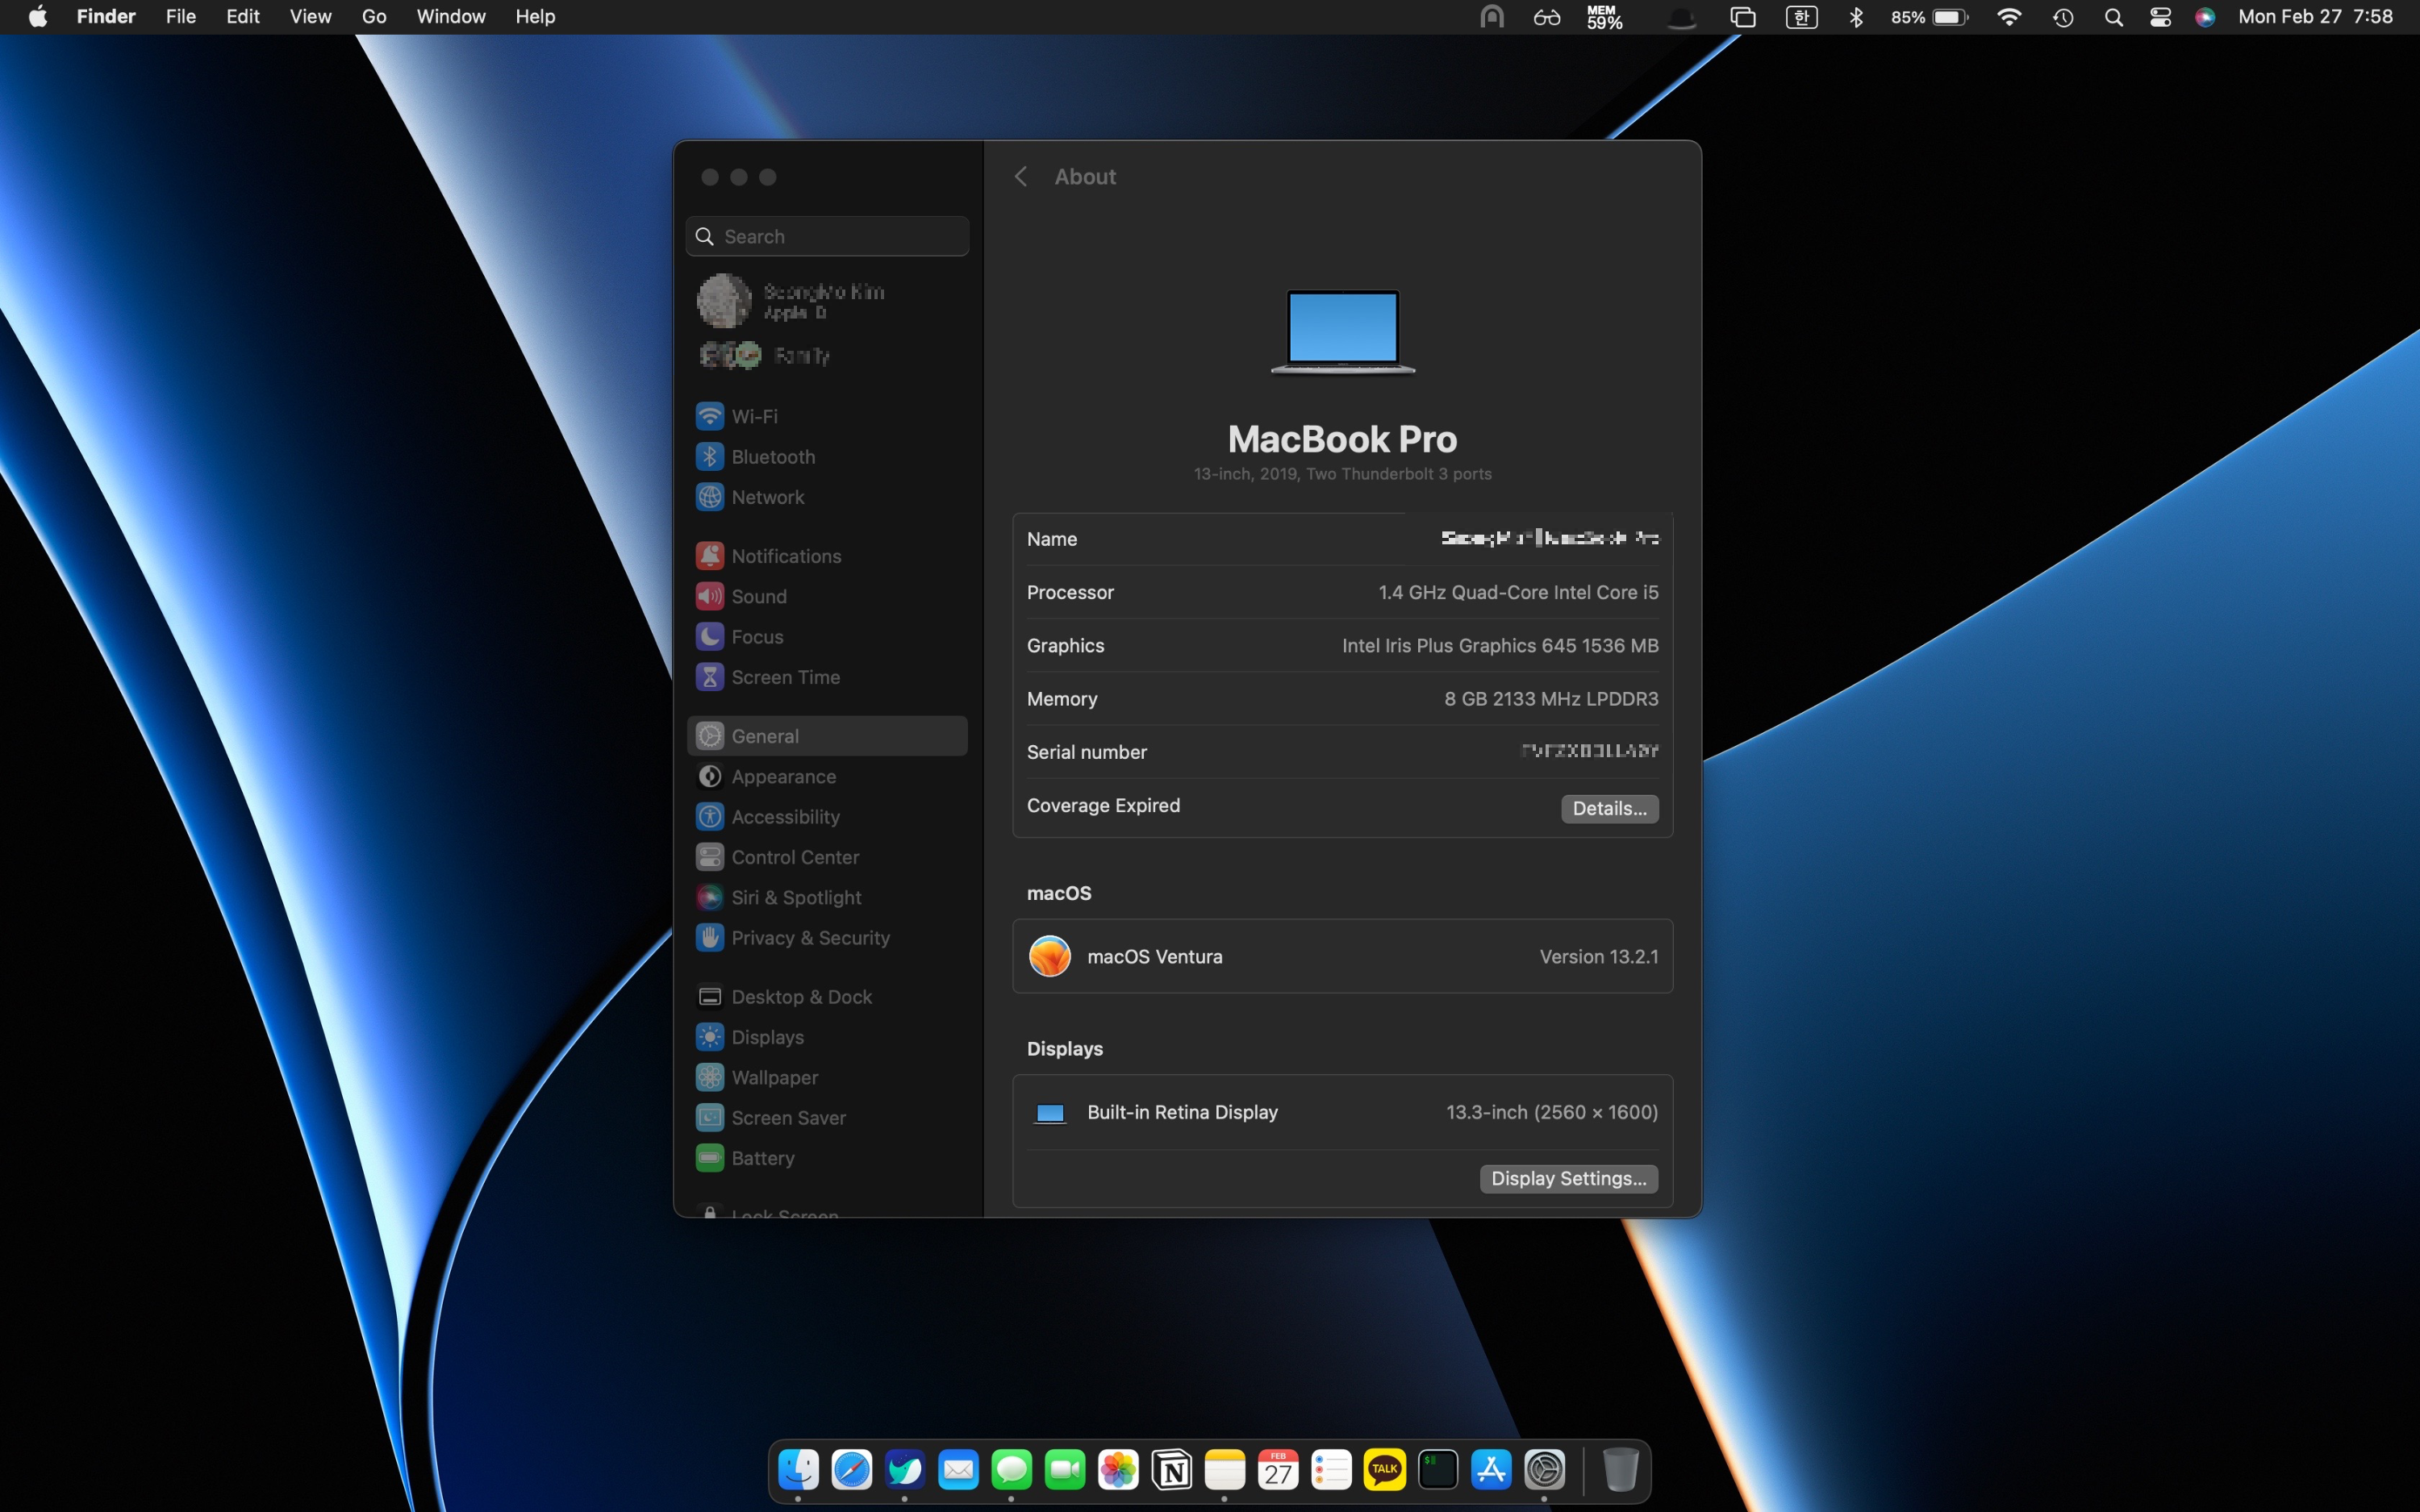Image resolution: width=2420 pixels, height=1512 pixels.
Task: Click the Display Settings... button
Action: click(1568, 1178)
